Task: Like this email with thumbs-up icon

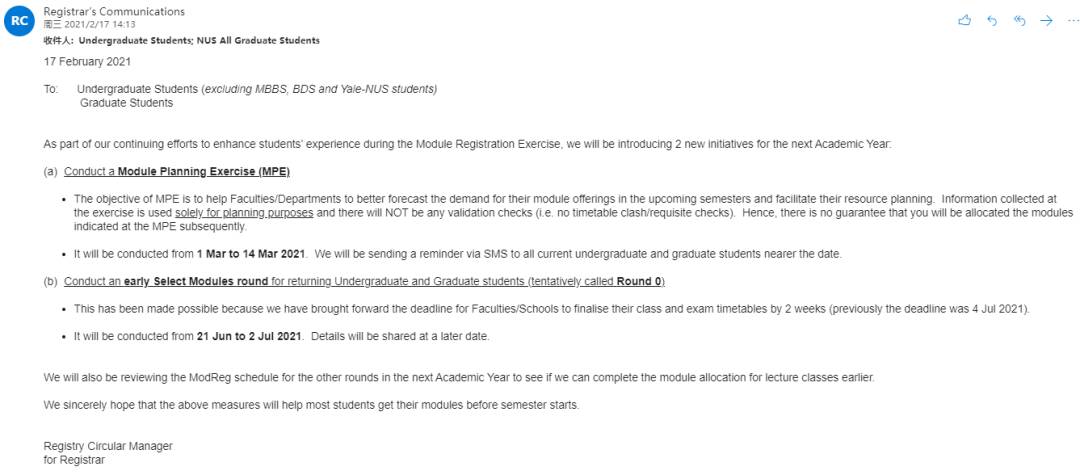Action: [x=965, y=20]
